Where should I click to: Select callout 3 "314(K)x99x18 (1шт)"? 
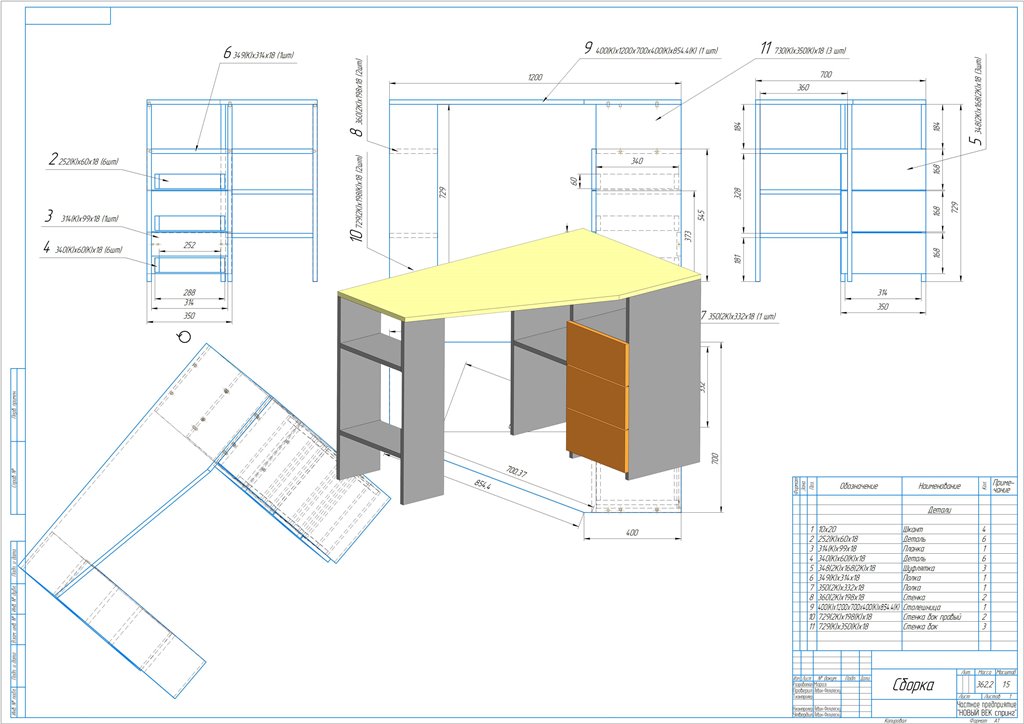point(82,217)
